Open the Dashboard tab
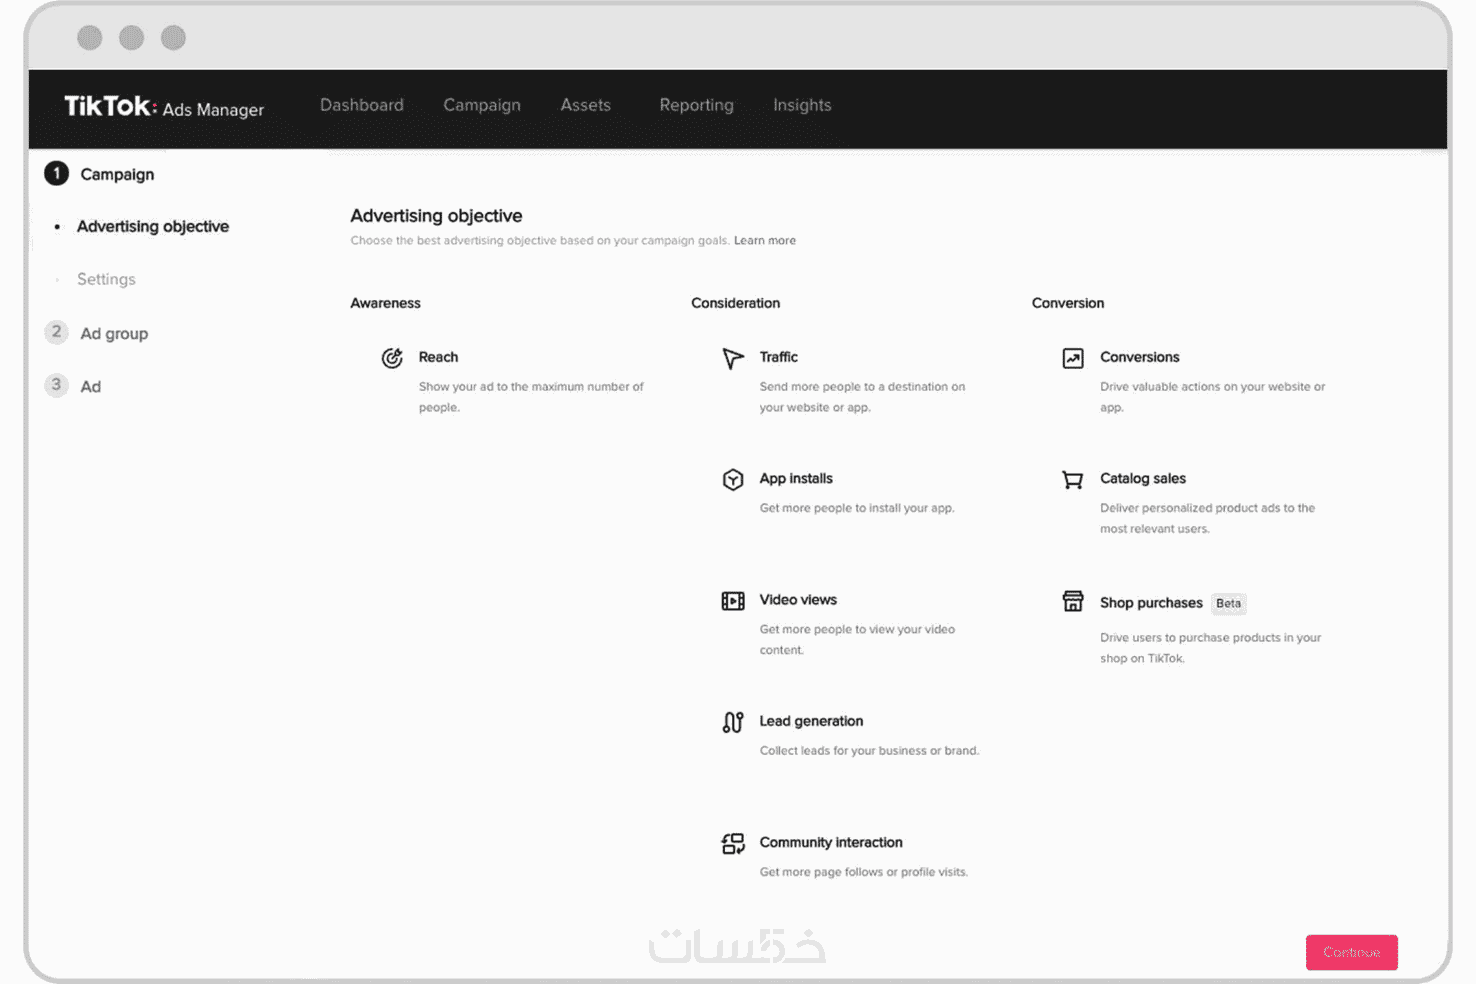Image resolution: width=1476 pixels, height=984 pixels. click(362, 105)
